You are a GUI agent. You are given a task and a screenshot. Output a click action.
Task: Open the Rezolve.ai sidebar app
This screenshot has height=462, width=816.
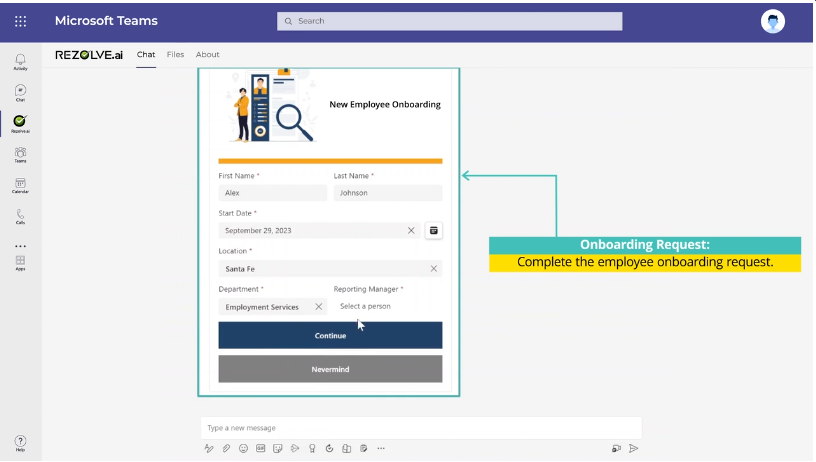[x=20, y=124]
